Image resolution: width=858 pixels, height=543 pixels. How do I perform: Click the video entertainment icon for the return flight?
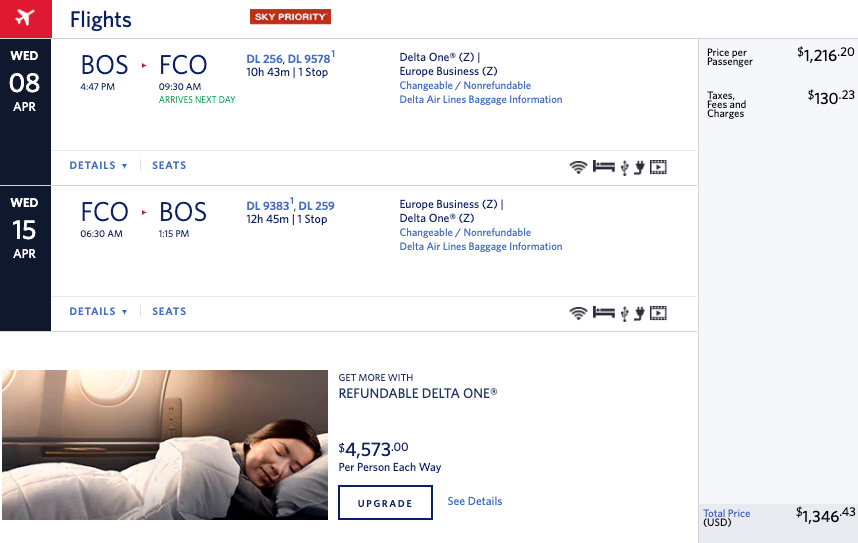click(658, 313)
